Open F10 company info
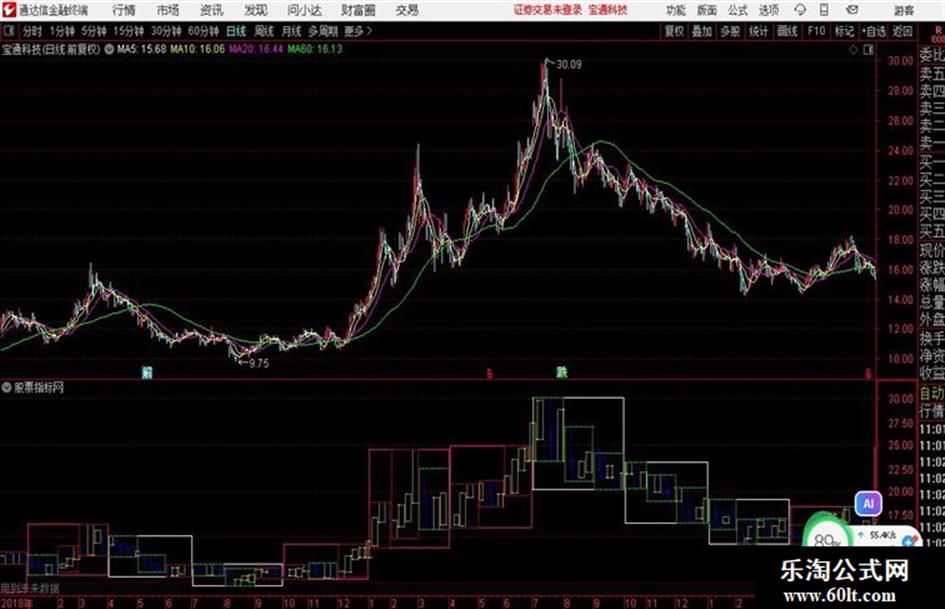Viewport: 945px width, 609px height. pos(816,31)
